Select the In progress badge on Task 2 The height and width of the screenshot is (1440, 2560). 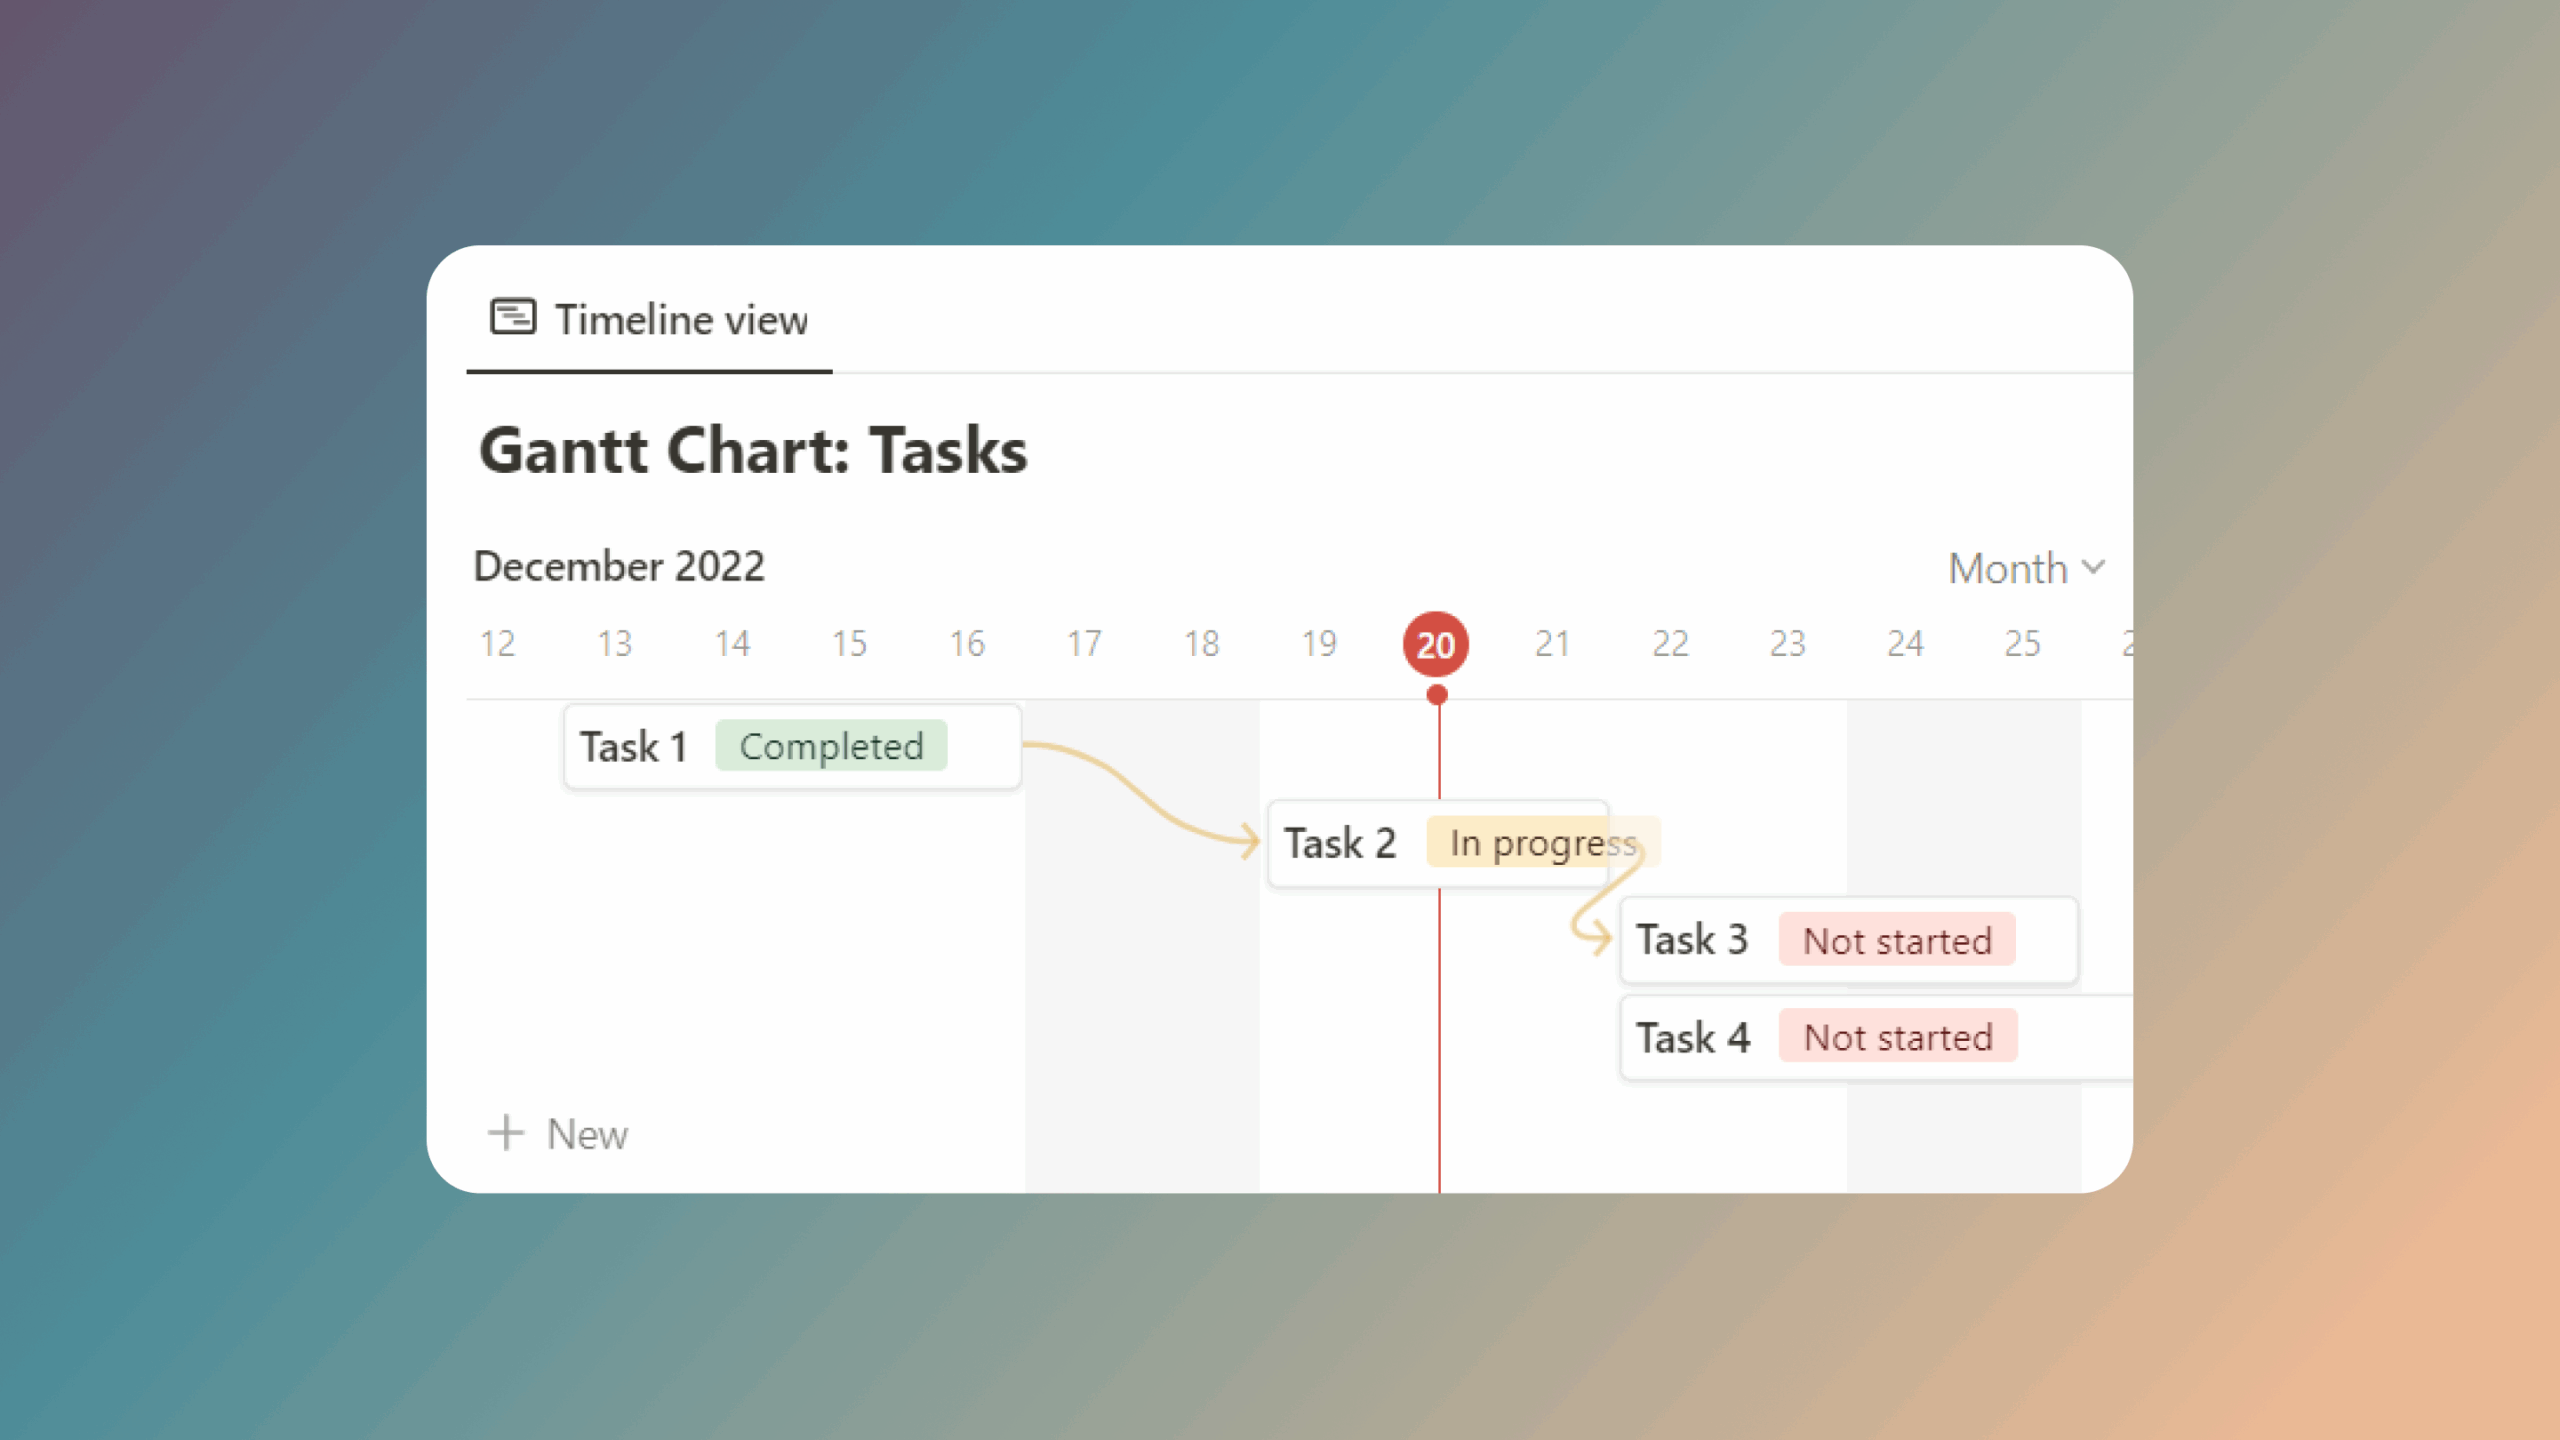1541,842
